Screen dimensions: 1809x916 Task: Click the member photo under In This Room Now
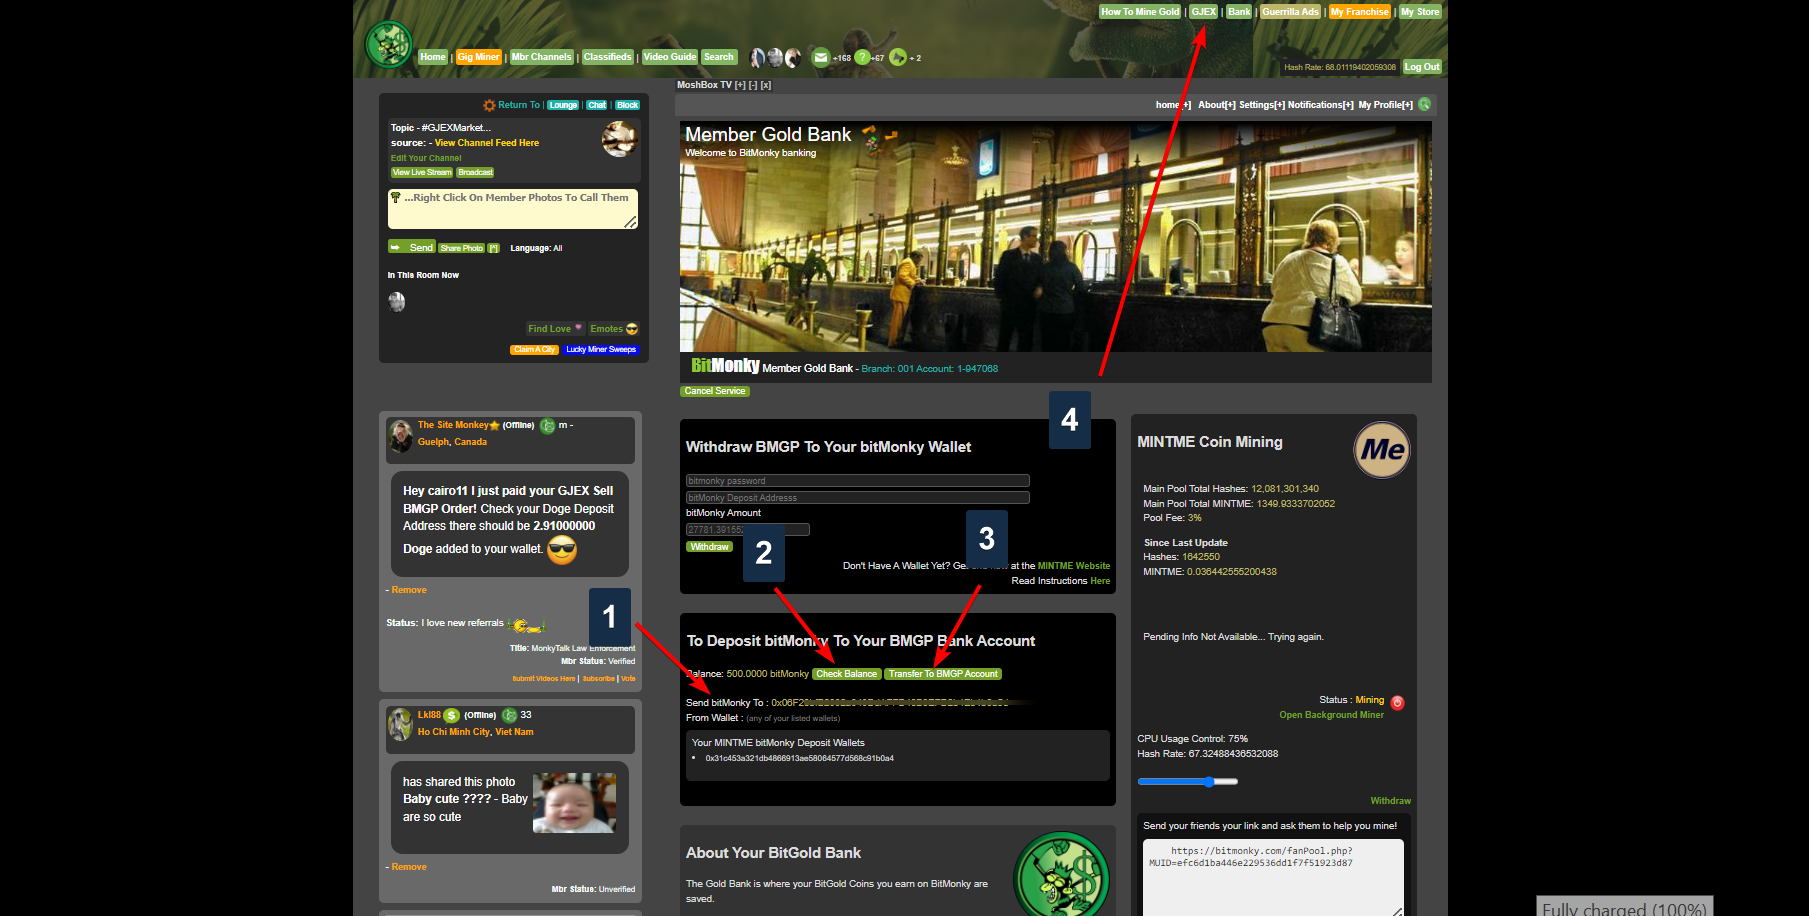tap(397, 301)
